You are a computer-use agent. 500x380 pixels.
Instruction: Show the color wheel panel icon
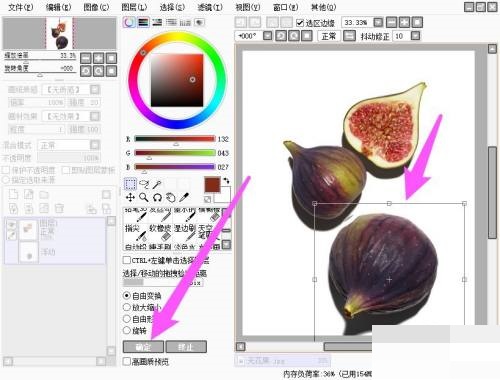point(129,22)
